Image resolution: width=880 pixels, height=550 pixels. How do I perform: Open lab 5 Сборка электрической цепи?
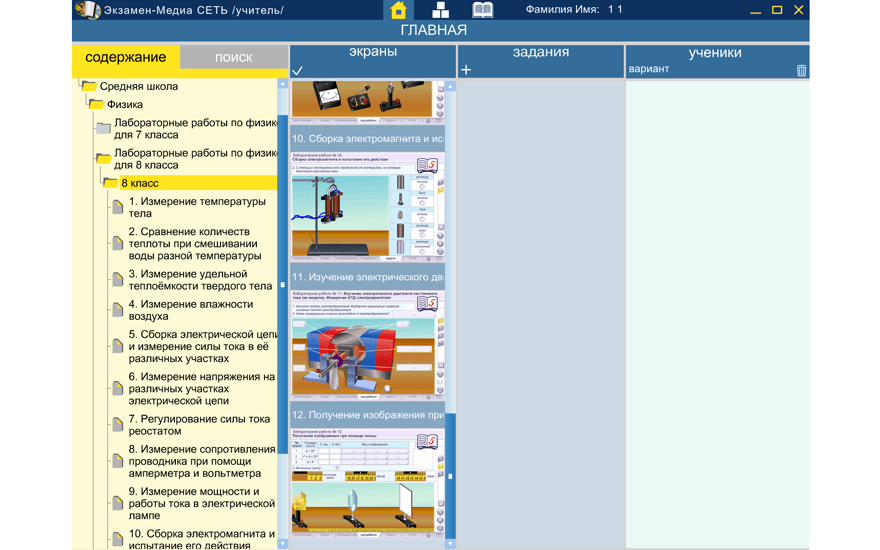click(203, 346)
